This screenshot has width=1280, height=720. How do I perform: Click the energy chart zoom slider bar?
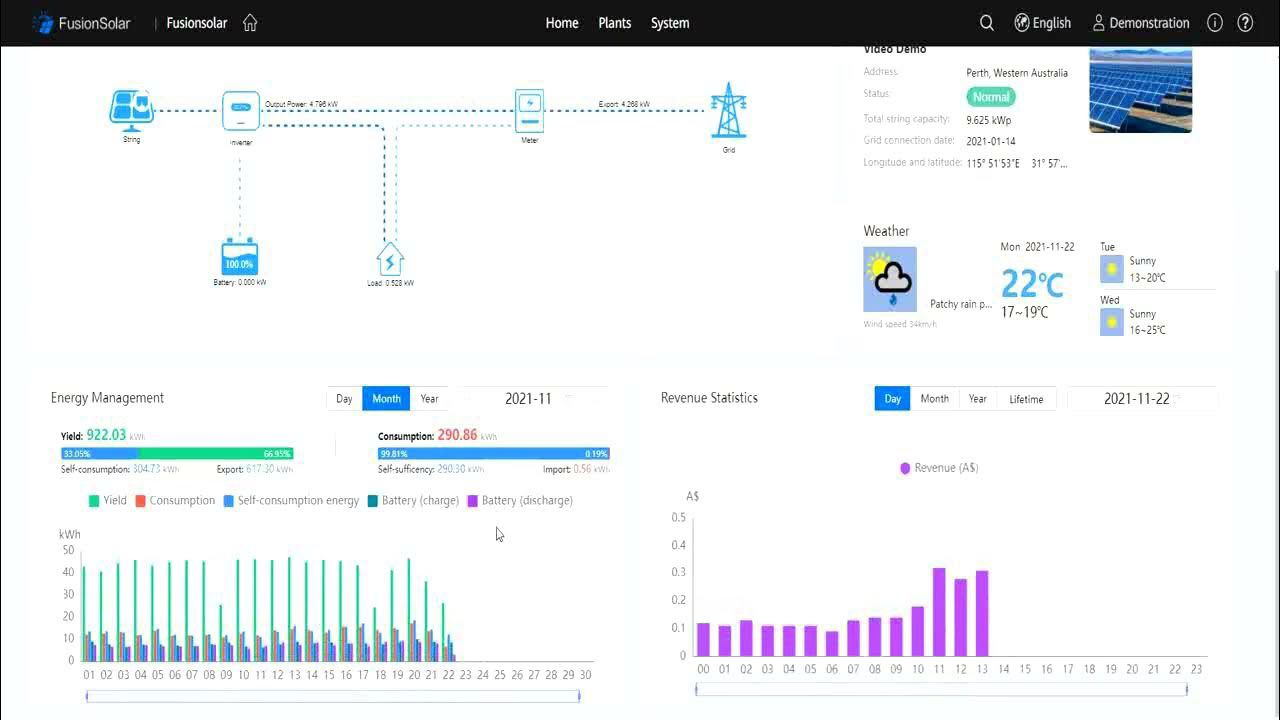click(x=333, y=696)
